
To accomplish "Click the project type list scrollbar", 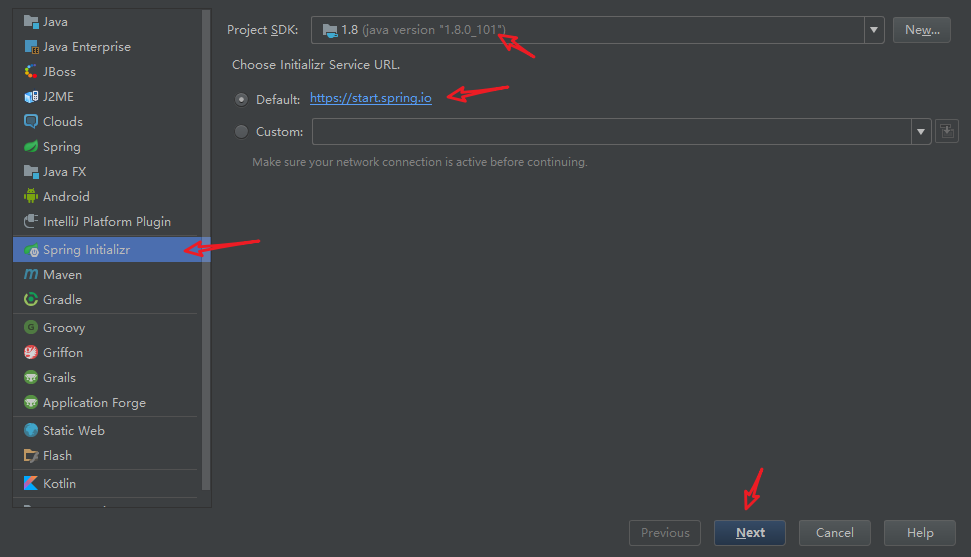I will point(206,250).
